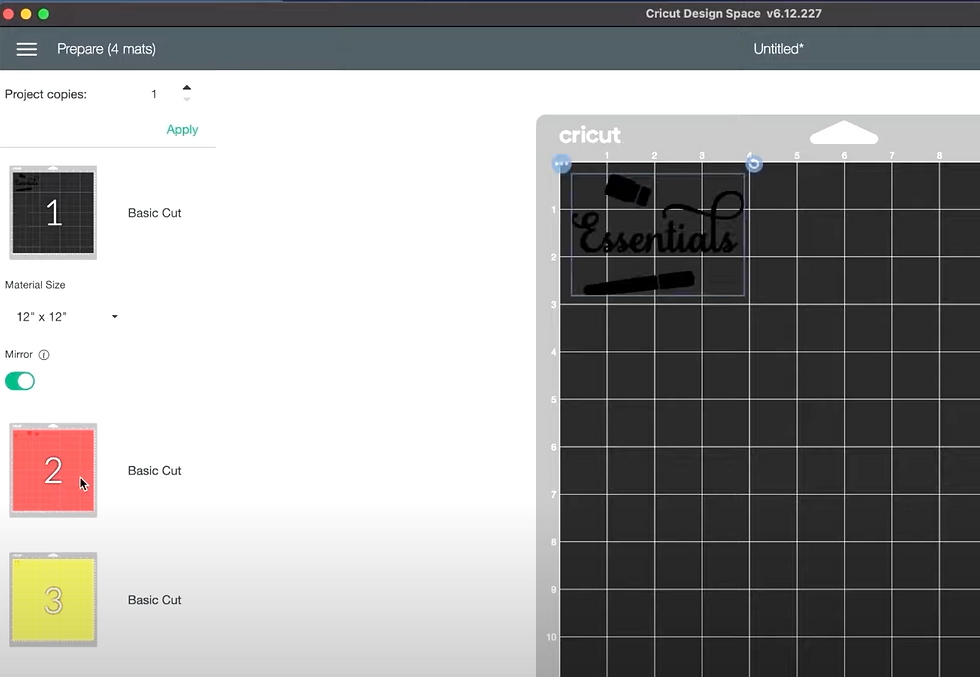Select the red mat 2 thumbnail
This screenshot has width=980, height=677.
point(53,470)
